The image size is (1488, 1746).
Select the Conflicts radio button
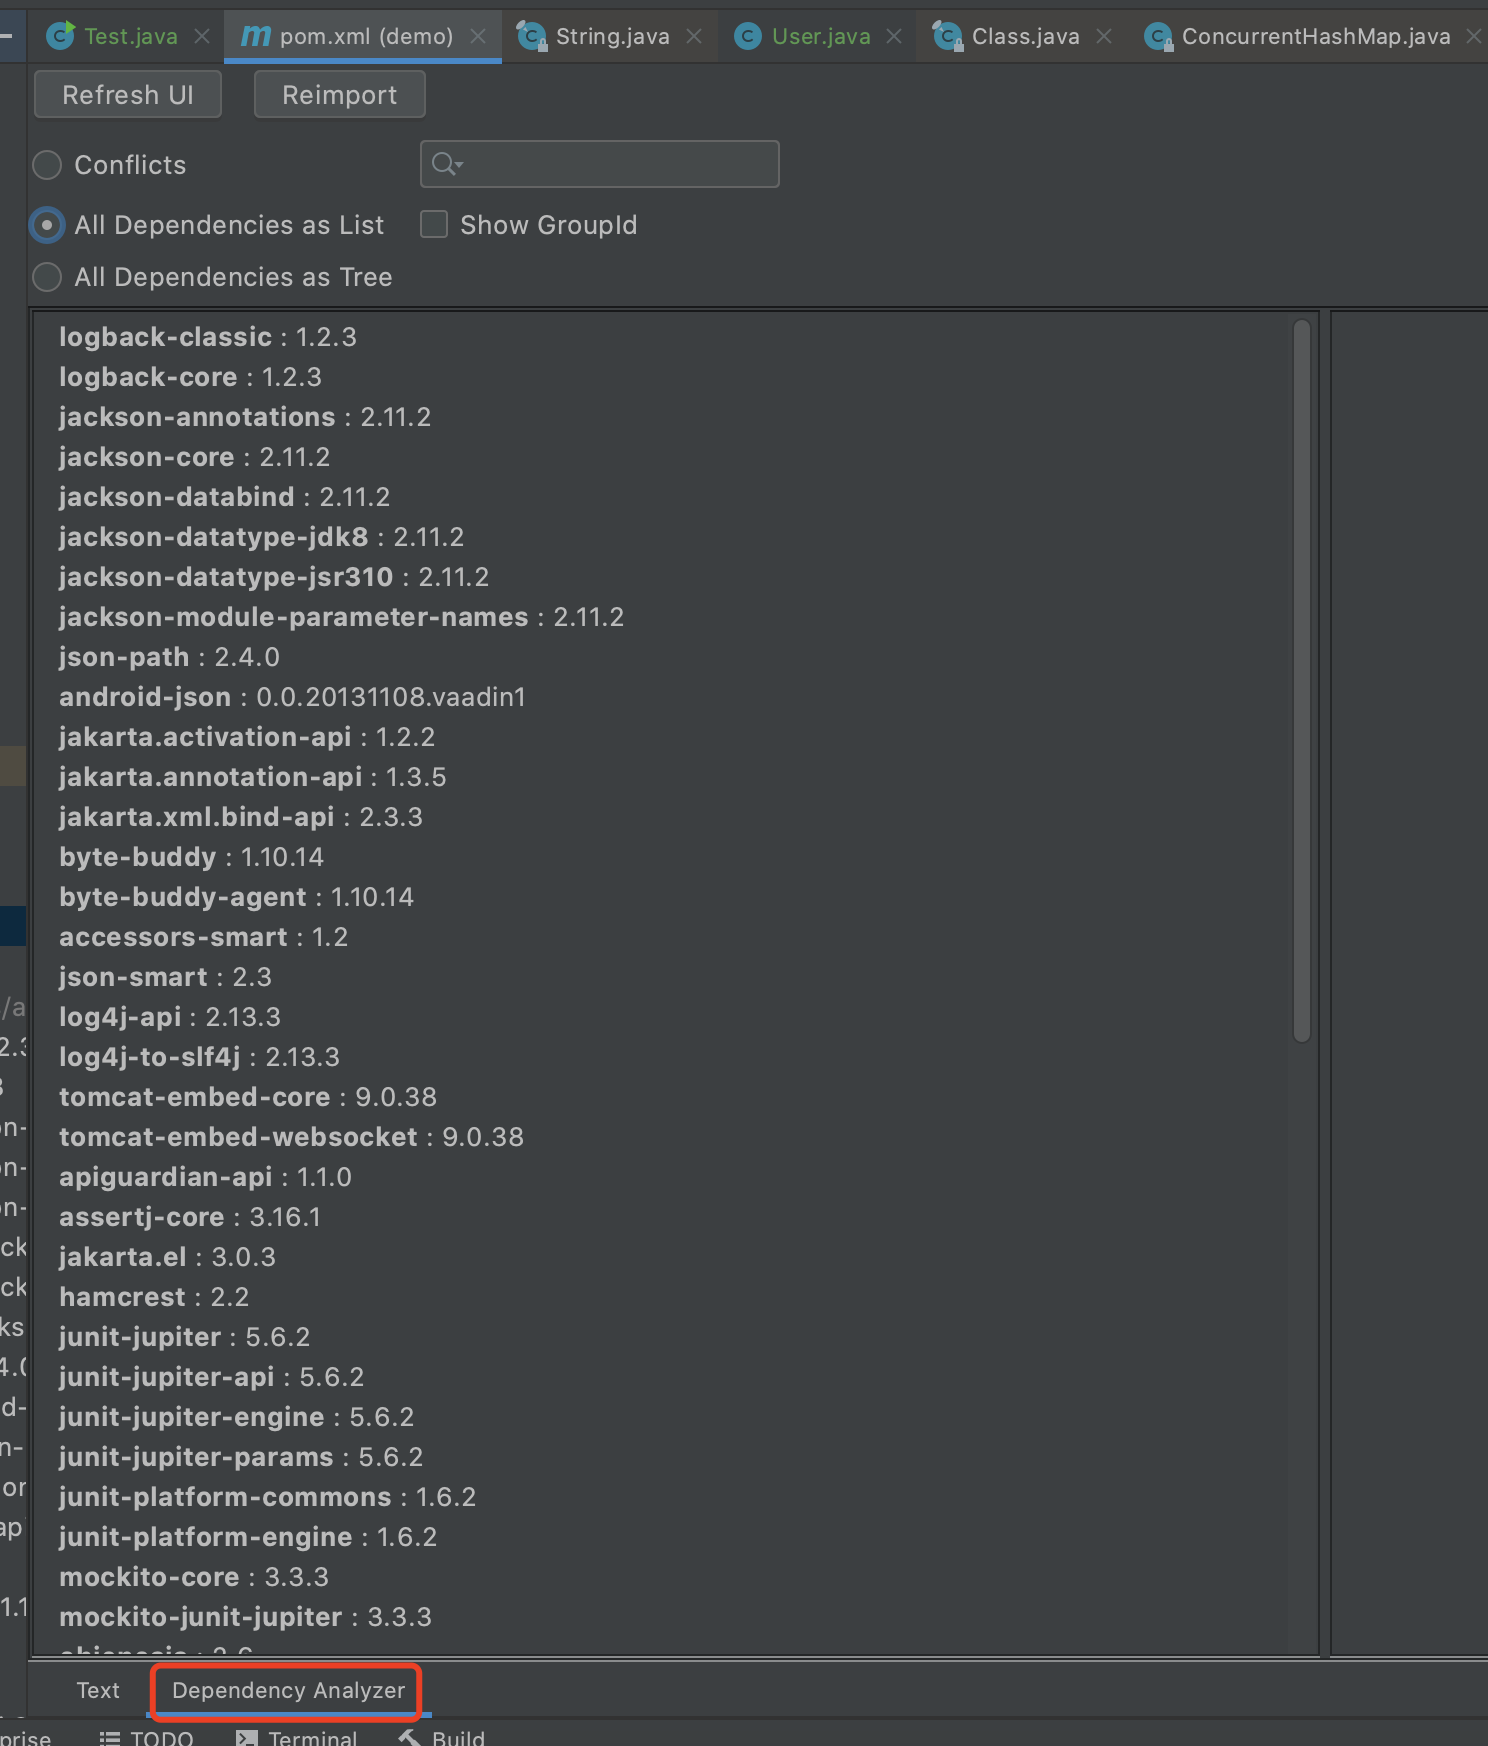(47, 165)
